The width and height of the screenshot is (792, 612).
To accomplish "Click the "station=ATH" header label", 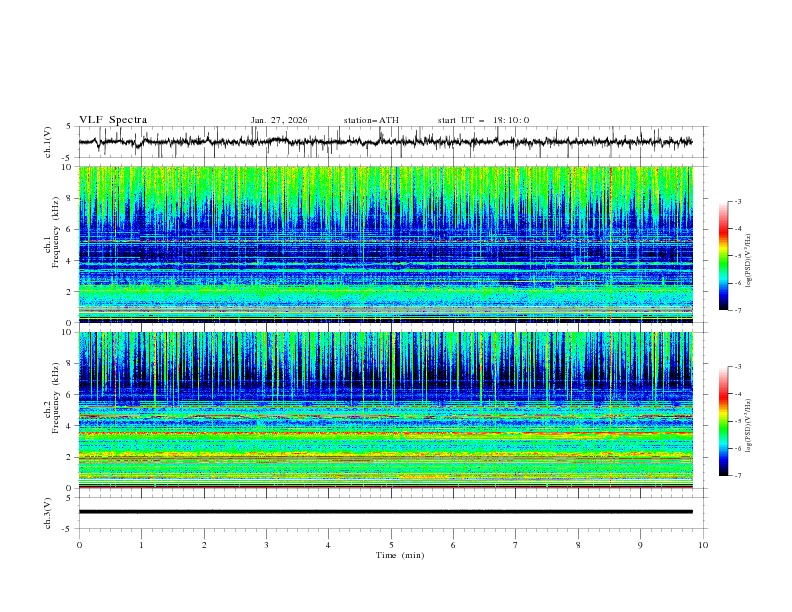I will click(371, 120).
